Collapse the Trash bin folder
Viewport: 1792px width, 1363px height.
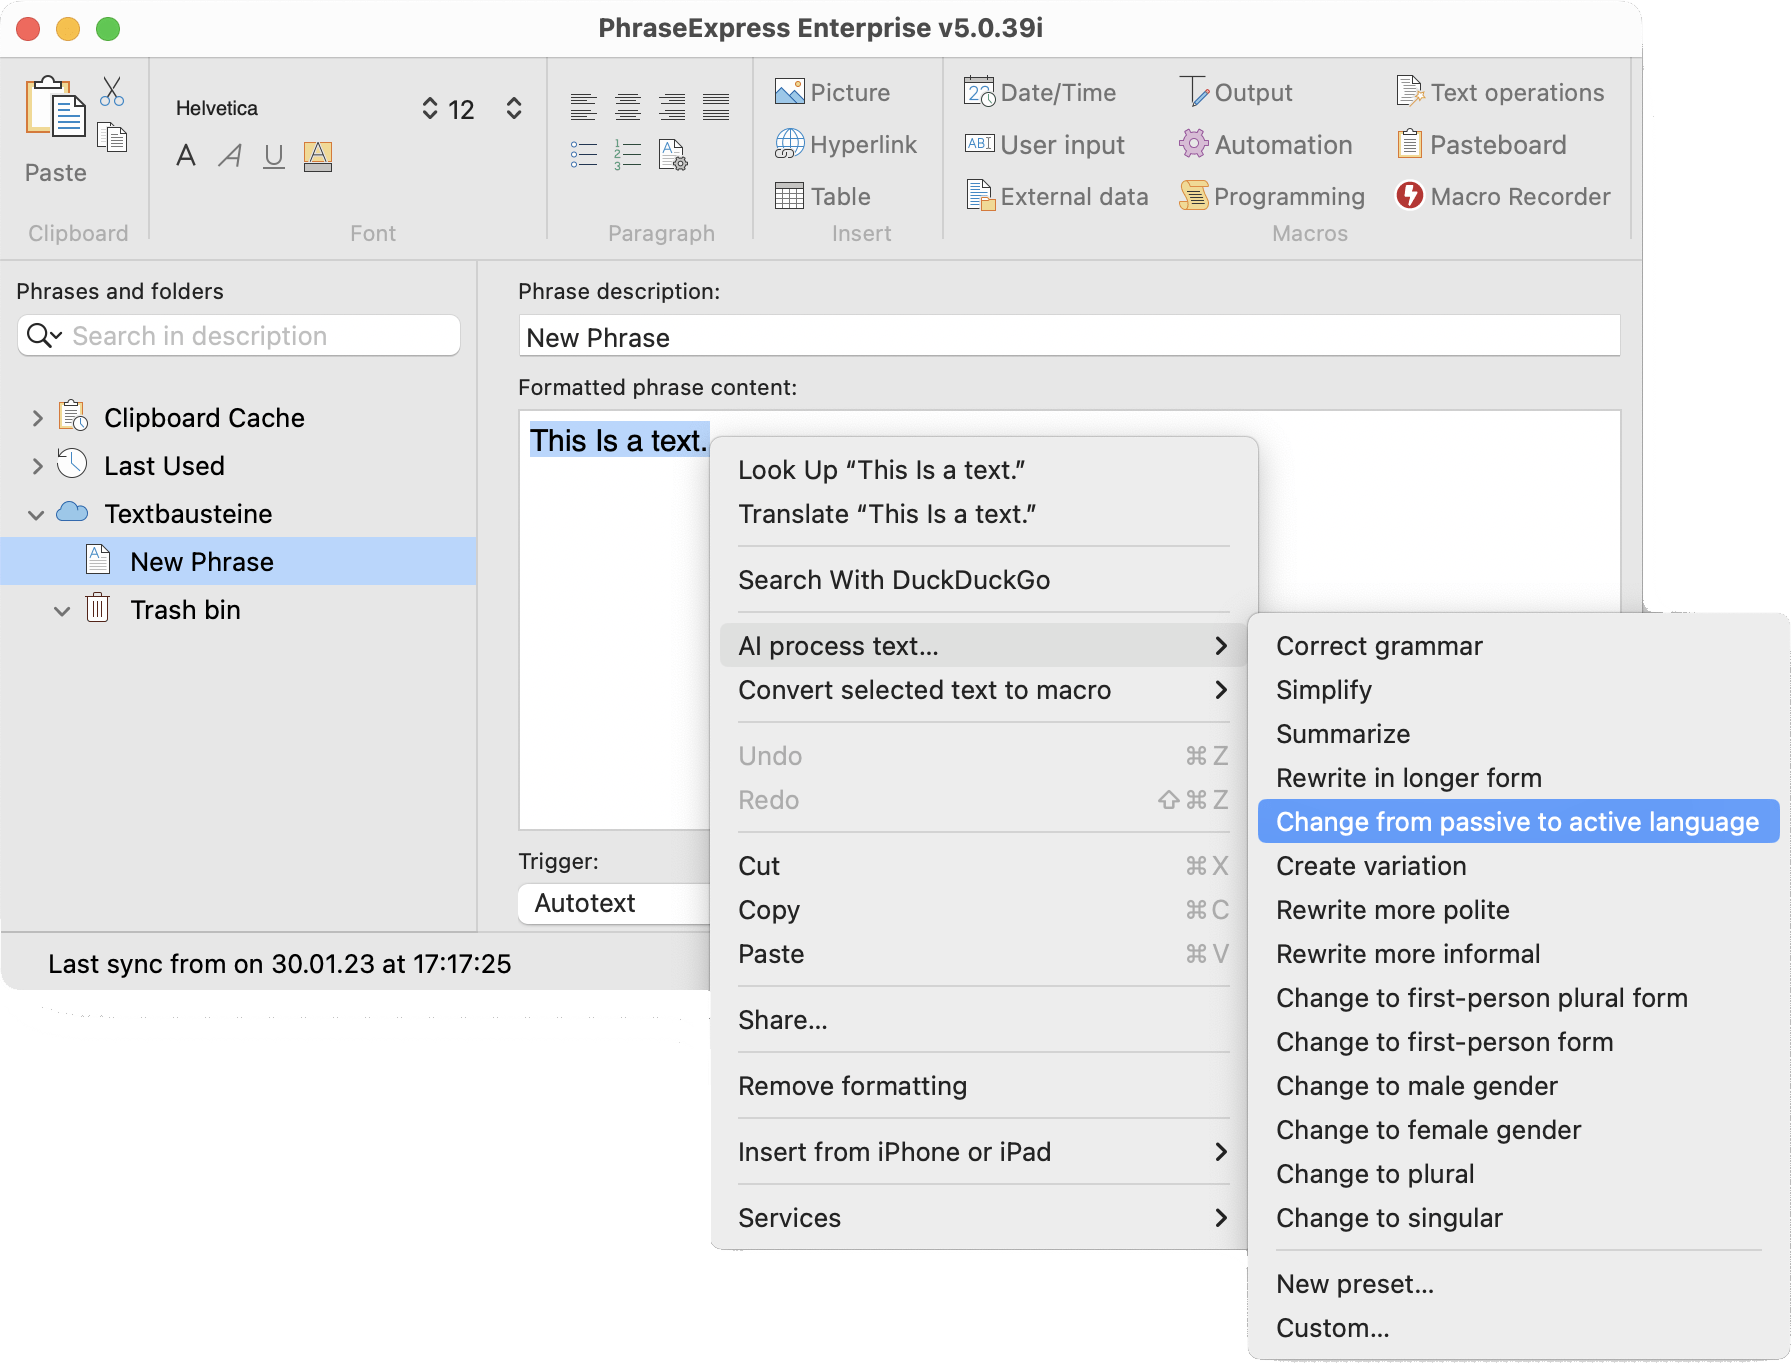click(62, 610)
